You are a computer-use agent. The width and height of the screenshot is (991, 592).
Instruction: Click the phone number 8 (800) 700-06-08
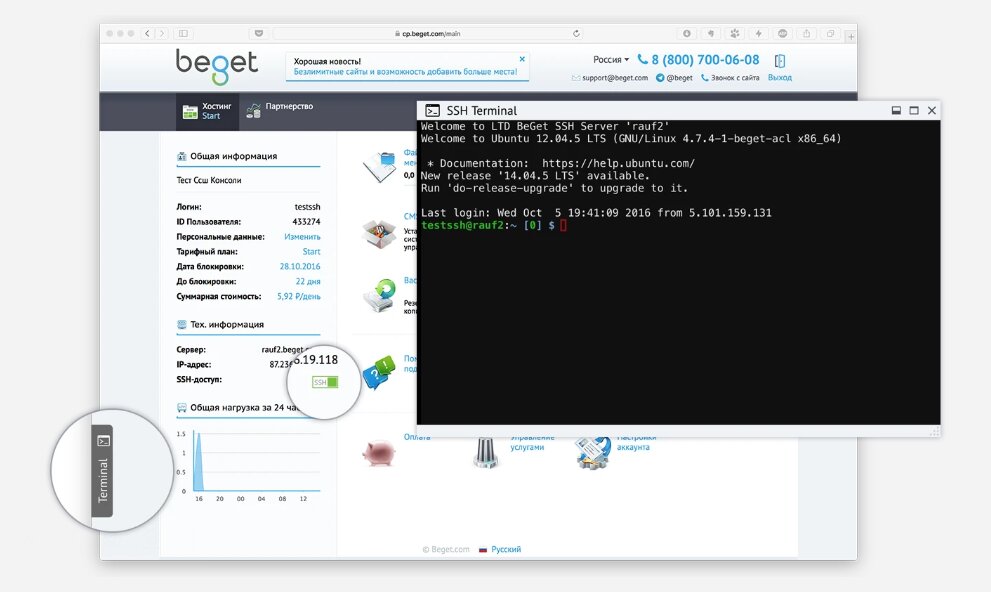click(705, 60)
